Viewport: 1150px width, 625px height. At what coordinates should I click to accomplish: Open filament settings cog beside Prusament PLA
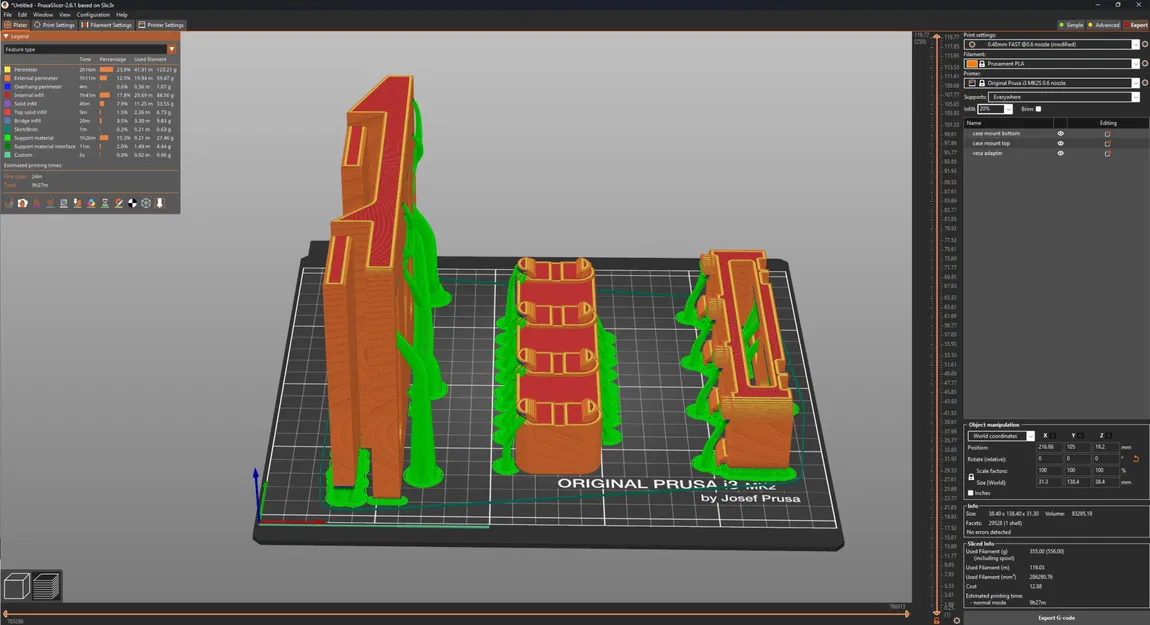click(1145, 64)
